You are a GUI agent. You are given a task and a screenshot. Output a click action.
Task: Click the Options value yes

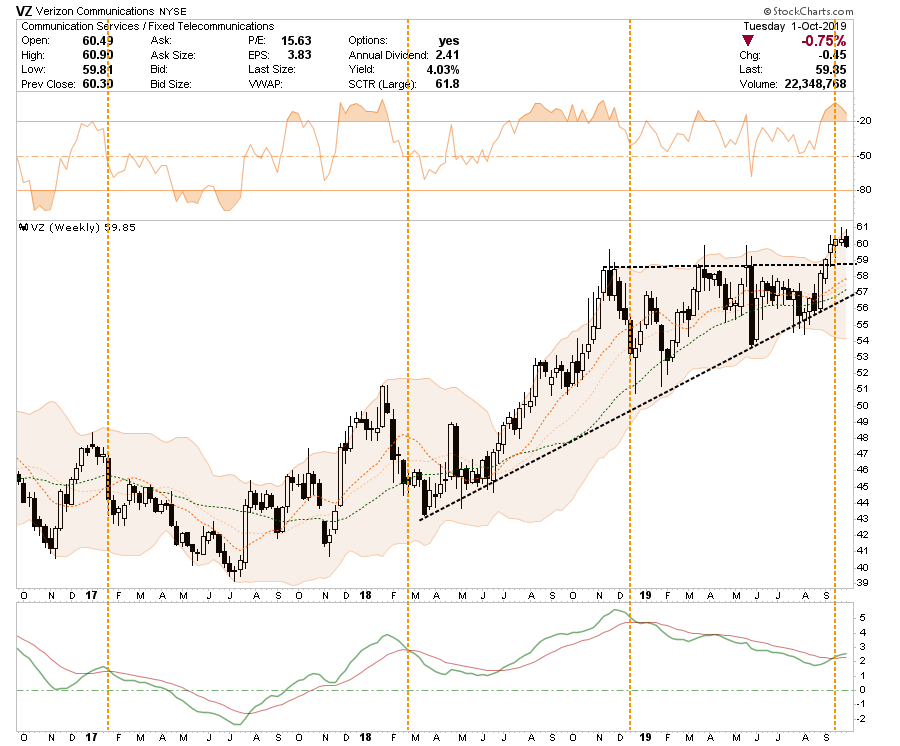[x=449, y=41]
